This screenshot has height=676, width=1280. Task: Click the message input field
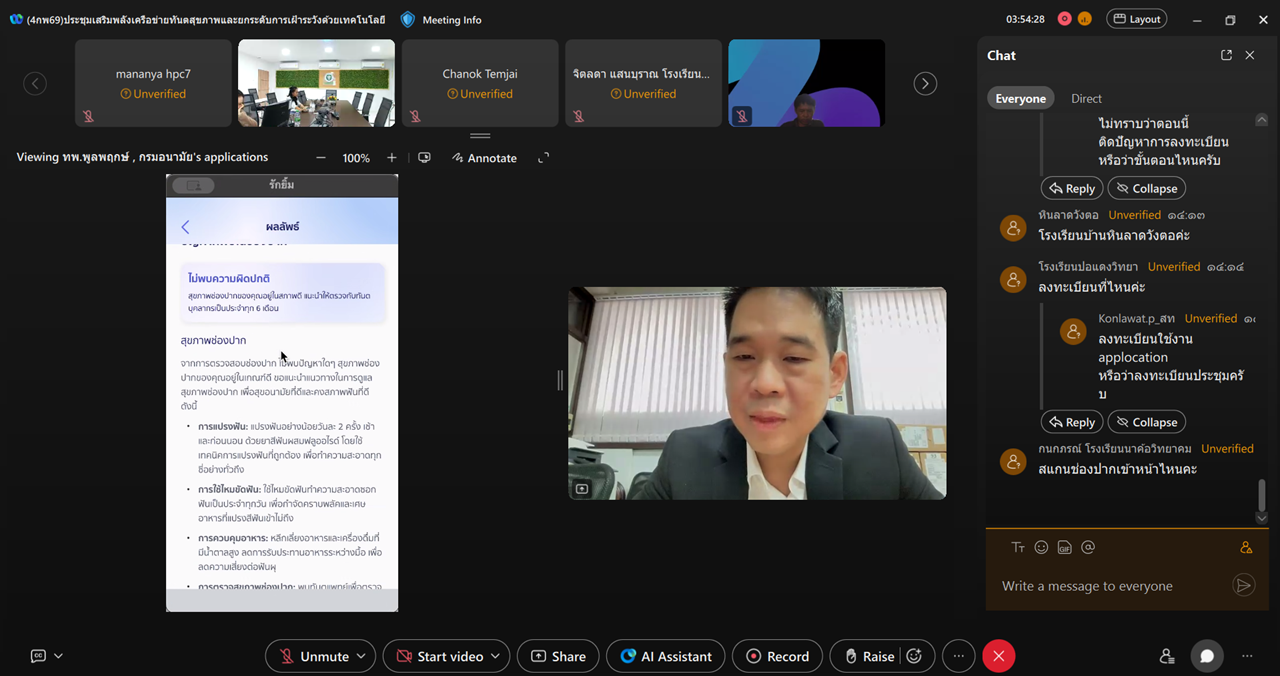click(x=1110, y=586)
